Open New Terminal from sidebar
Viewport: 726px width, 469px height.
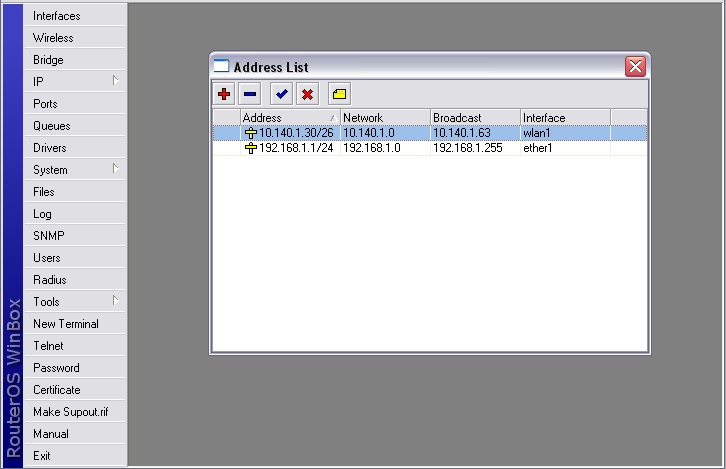click(x=66, y=324)
